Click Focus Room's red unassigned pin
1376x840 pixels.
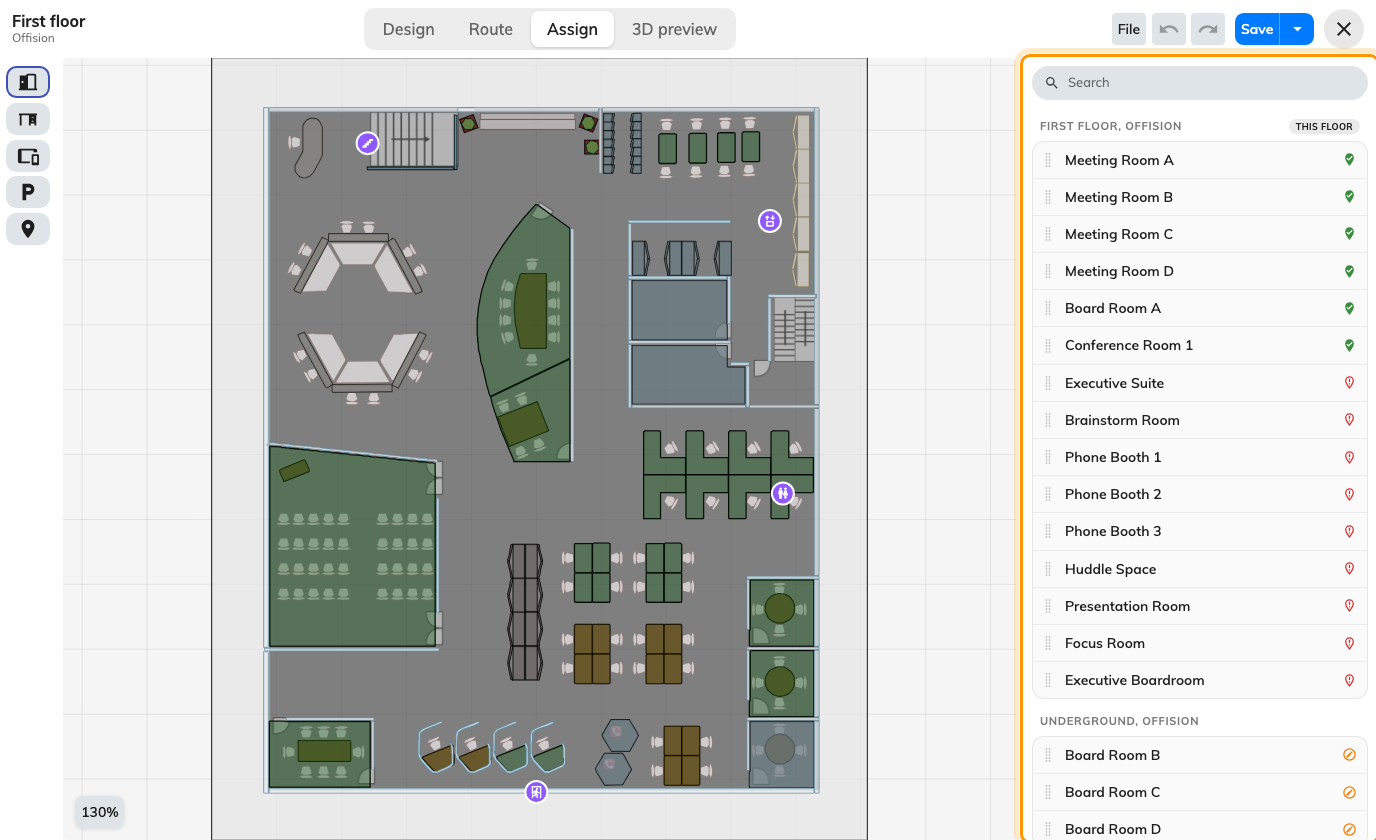[1349, 643]
